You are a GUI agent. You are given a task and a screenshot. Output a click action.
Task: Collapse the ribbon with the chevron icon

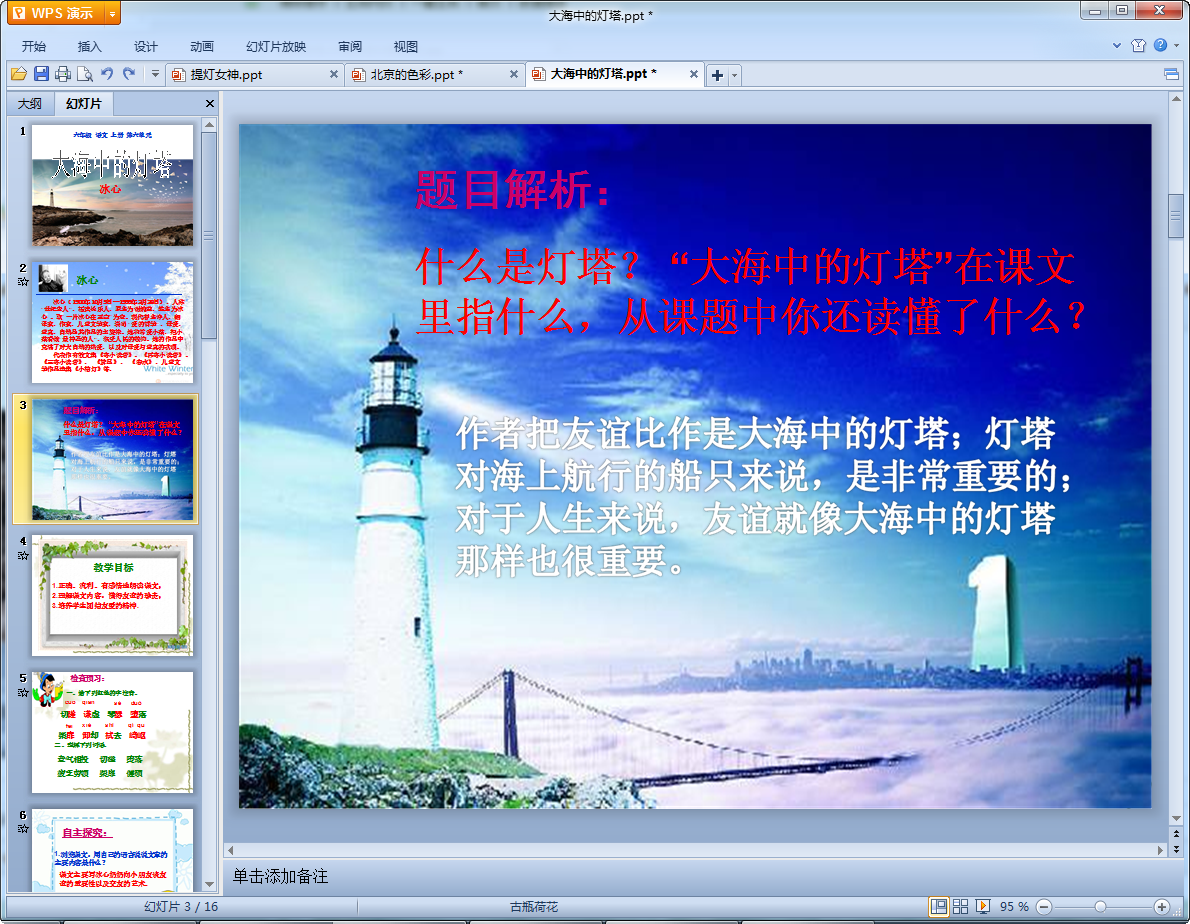point(1116,46)
